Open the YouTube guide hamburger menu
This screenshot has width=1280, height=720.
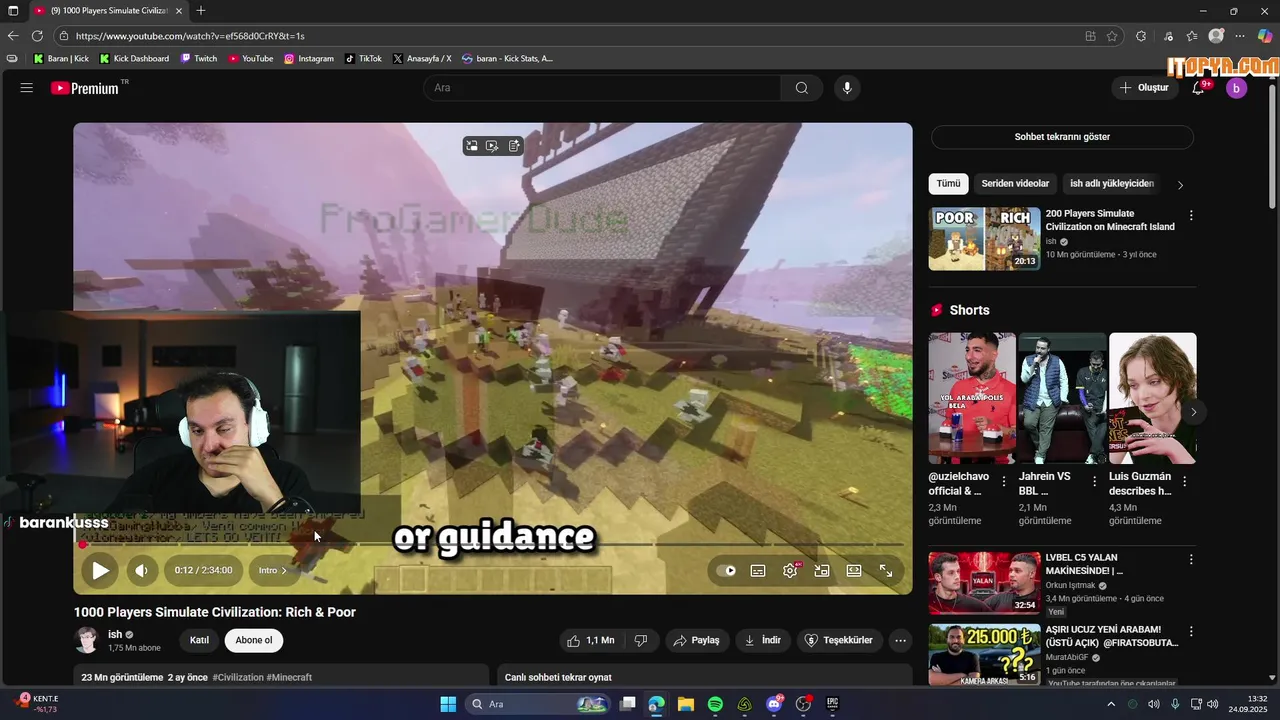click(27, 88)
